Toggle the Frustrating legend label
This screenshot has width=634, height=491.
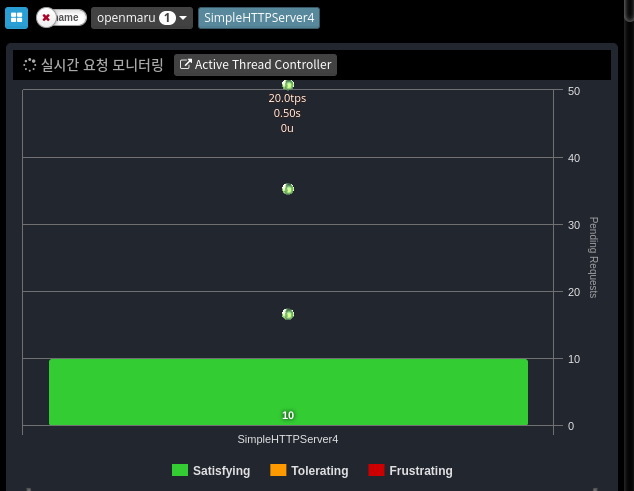[420, 470]
